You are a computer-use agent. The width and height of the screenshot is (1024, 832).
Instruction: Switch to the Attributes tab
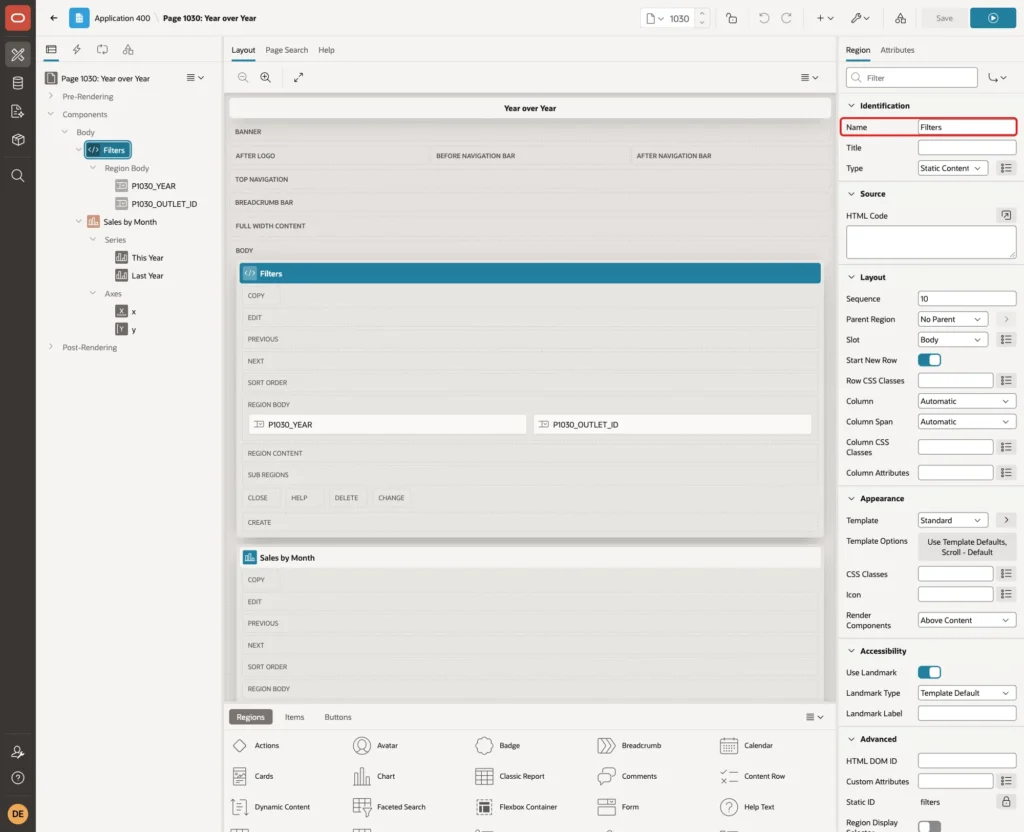897,50
